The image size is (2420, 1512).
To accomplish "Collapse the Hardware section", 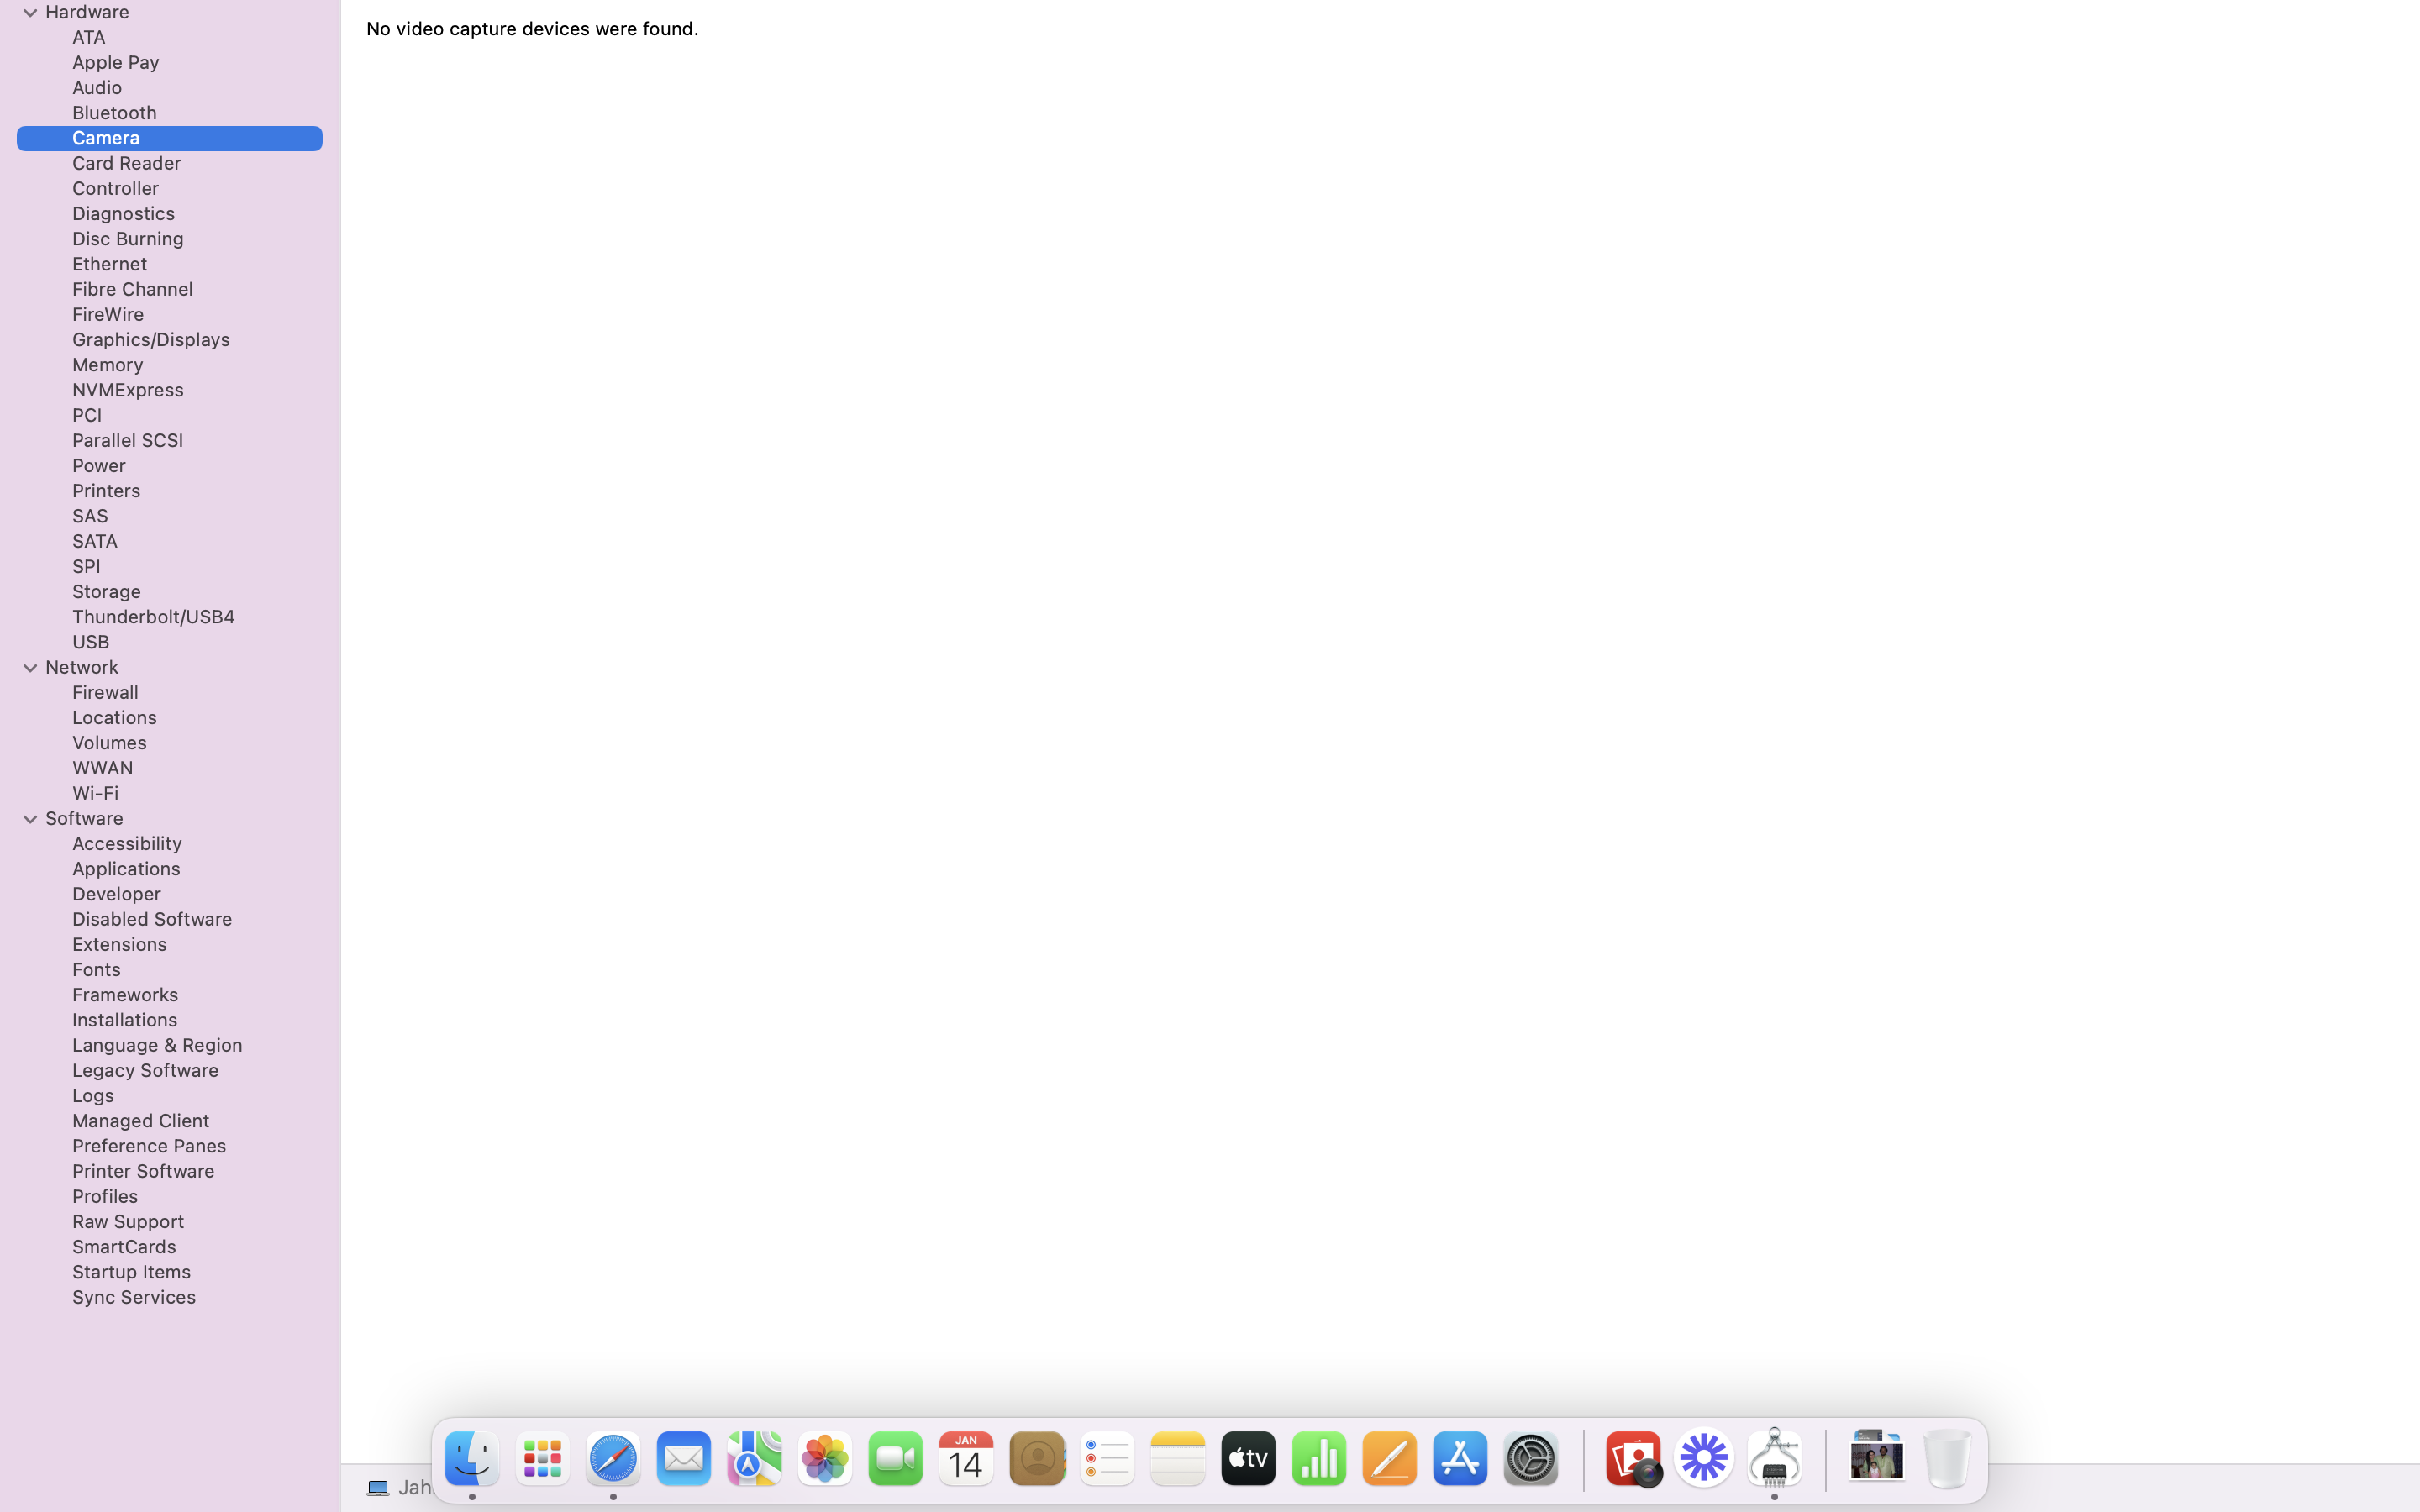I will [x=30, y=13].
